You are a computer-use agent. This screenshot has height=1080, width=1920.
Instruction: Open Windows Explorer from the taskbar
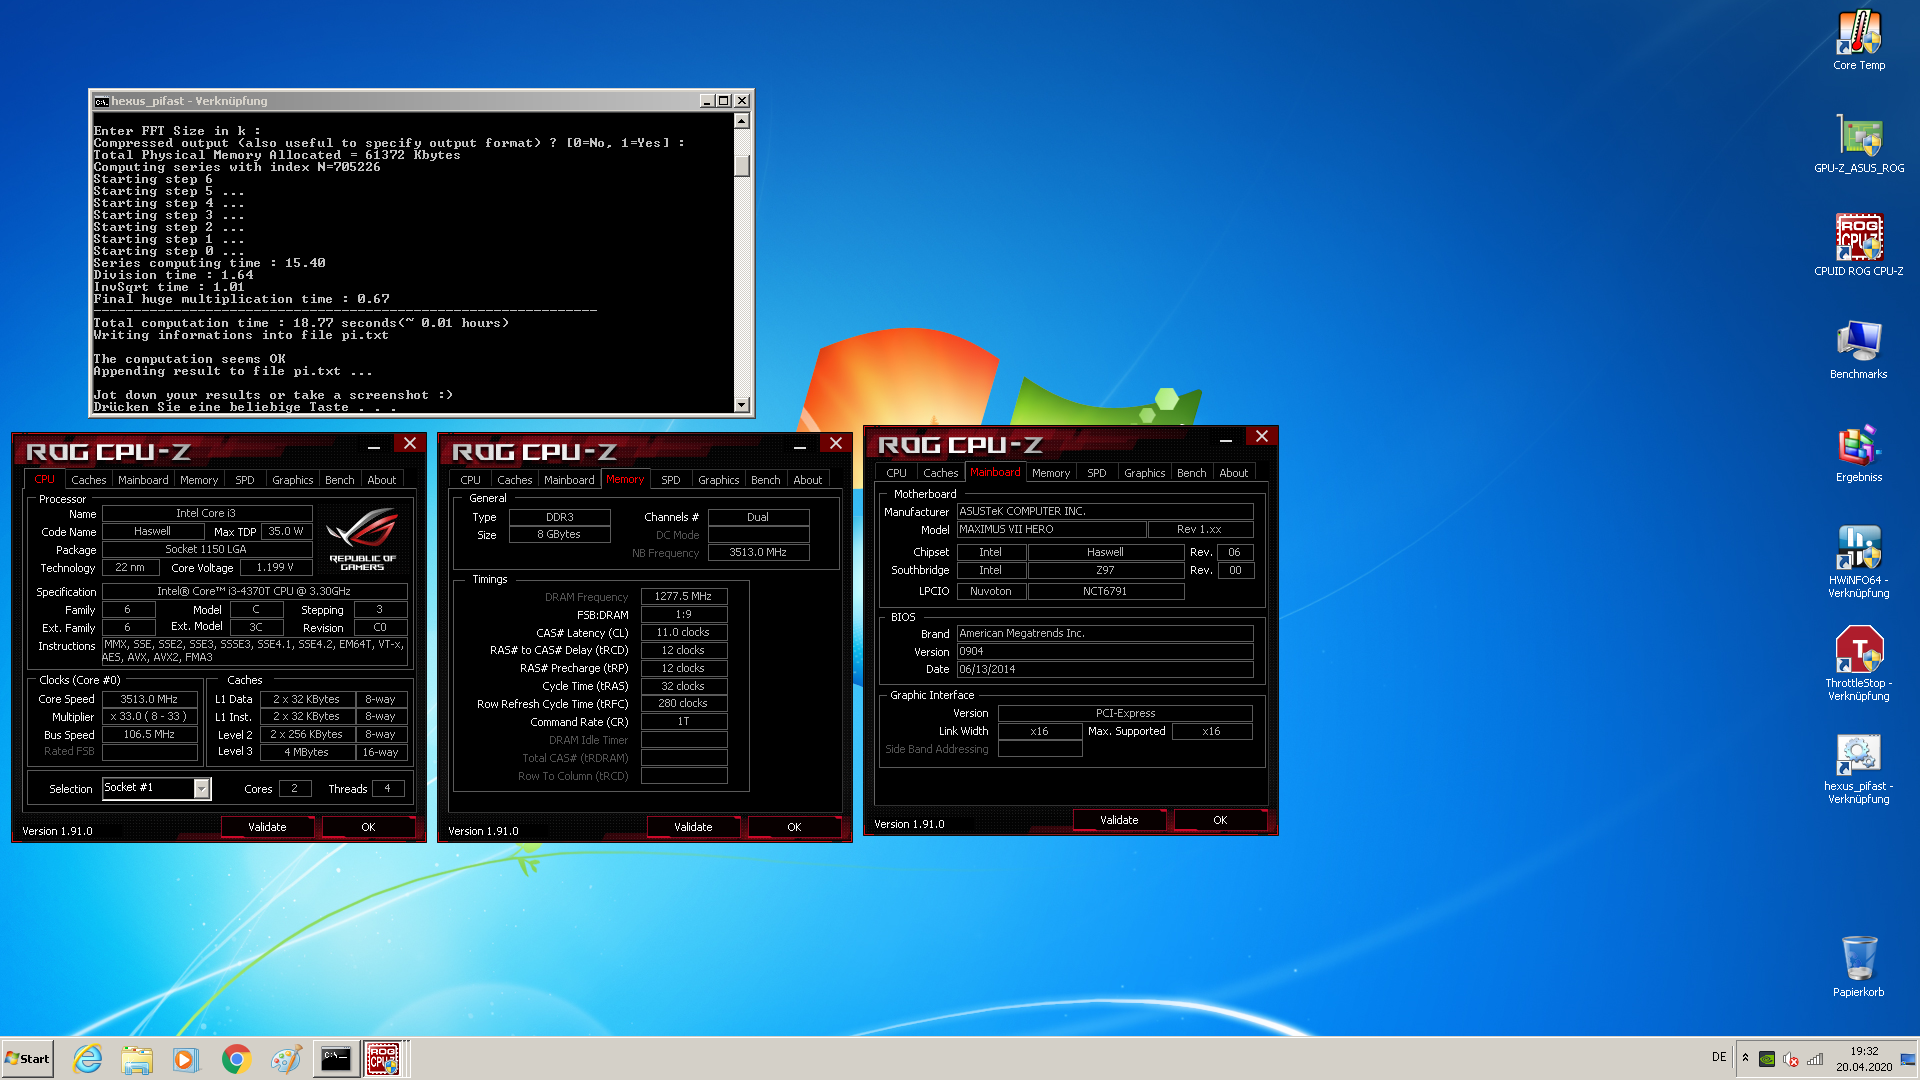coord(137,1058)
